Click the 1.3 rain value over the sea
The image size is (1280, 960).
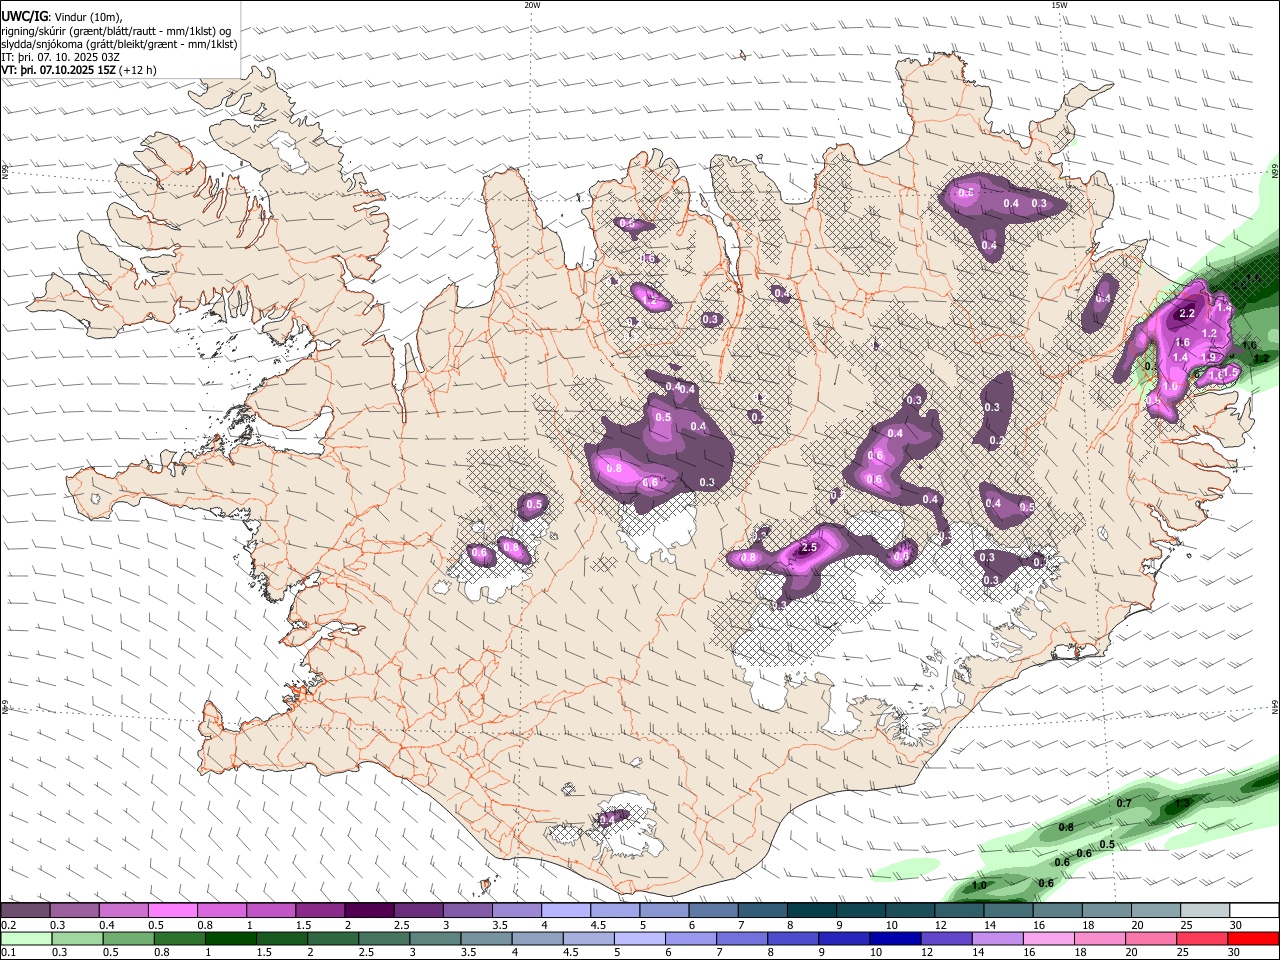(x=1183, y=803)
